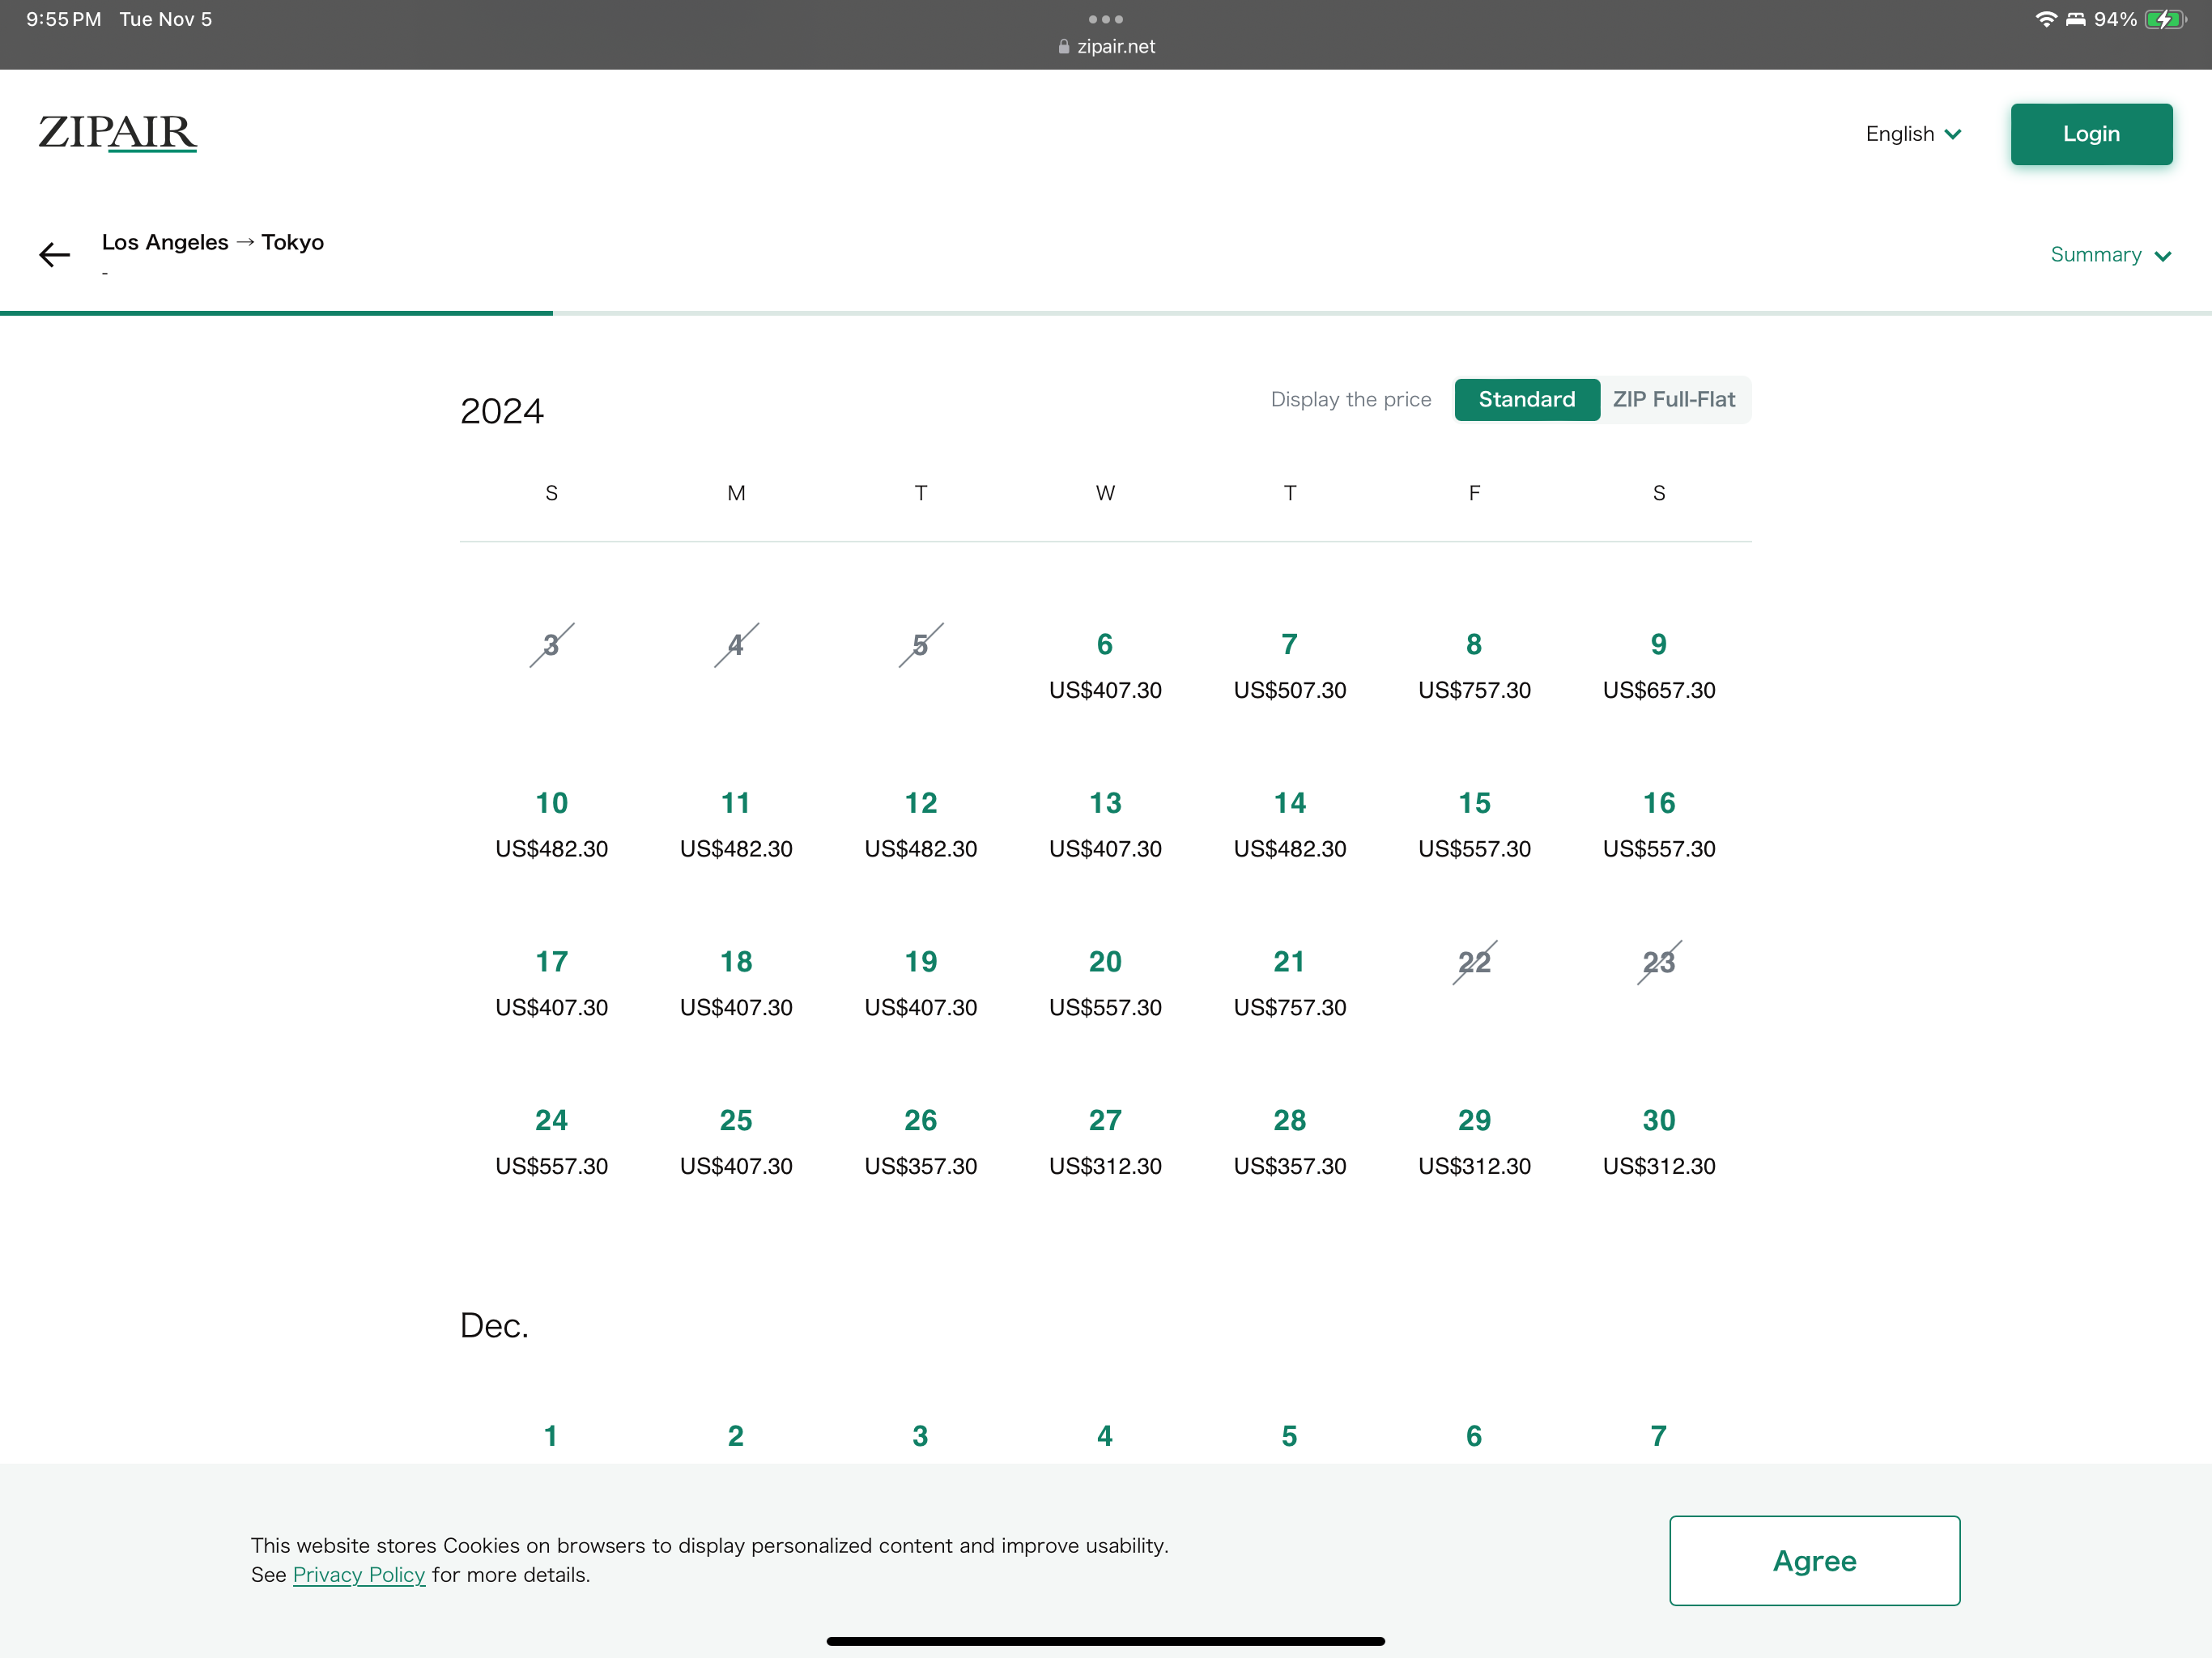
Task: Click the Los Angeles → Tokyo route text
Action: 213,242
